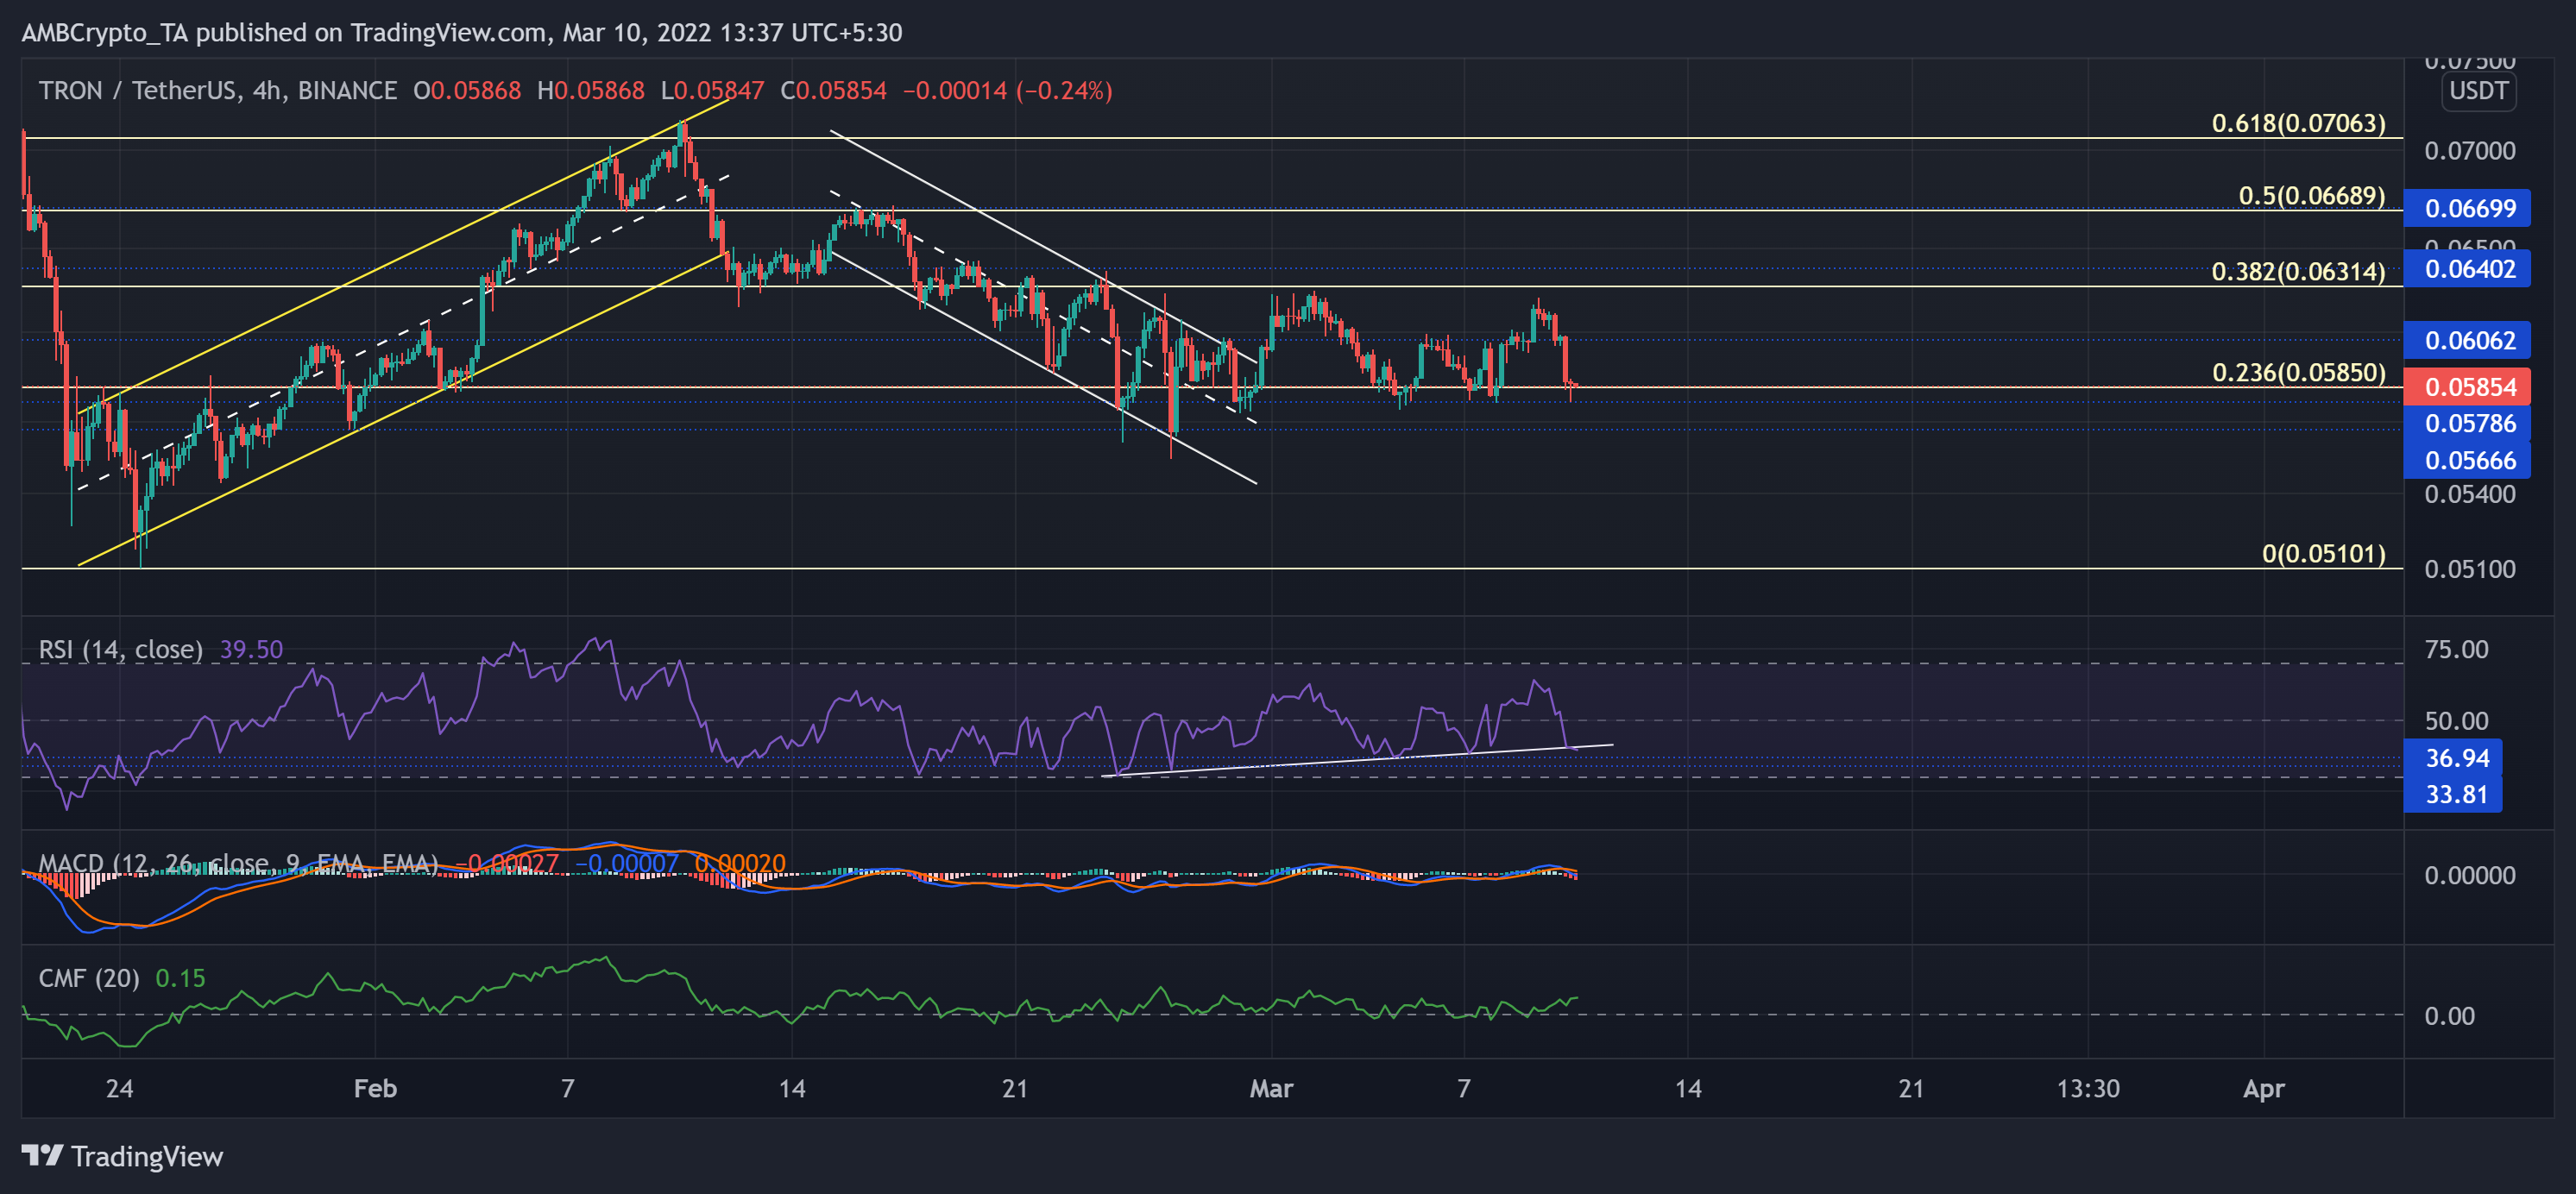Click the Mar date marker on time axis
2576x1194 pixels.
[x=1271, y=1089]
